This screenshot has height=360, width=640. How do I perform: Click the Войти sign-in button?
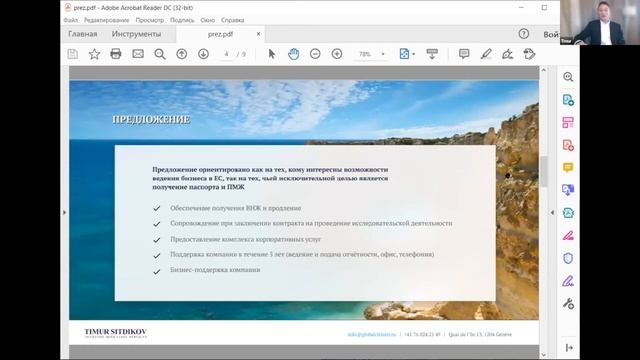tap(551, 35)
